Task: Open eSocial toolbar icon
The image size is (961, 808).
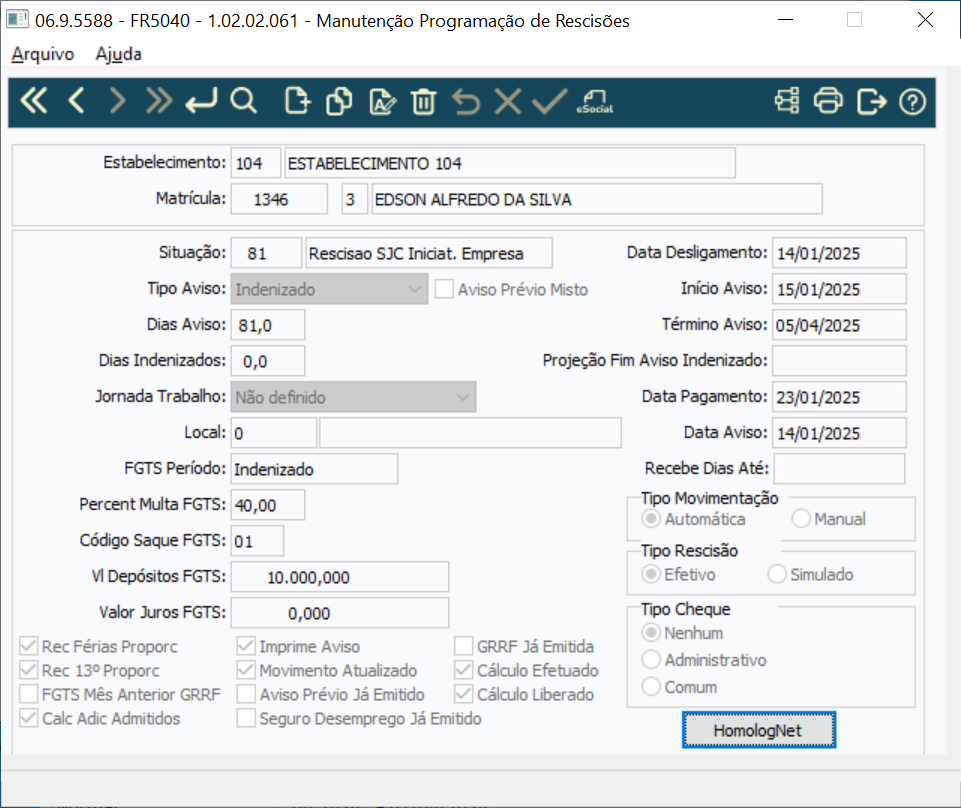Action: pyautogui.click(x=594, y=101)
